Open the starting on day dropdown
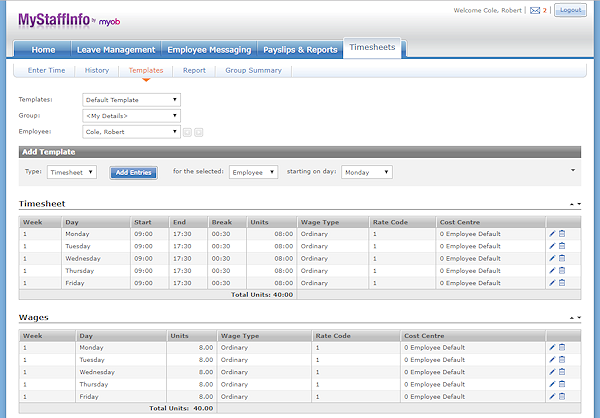The image size is (600, 418). (366, 172)
